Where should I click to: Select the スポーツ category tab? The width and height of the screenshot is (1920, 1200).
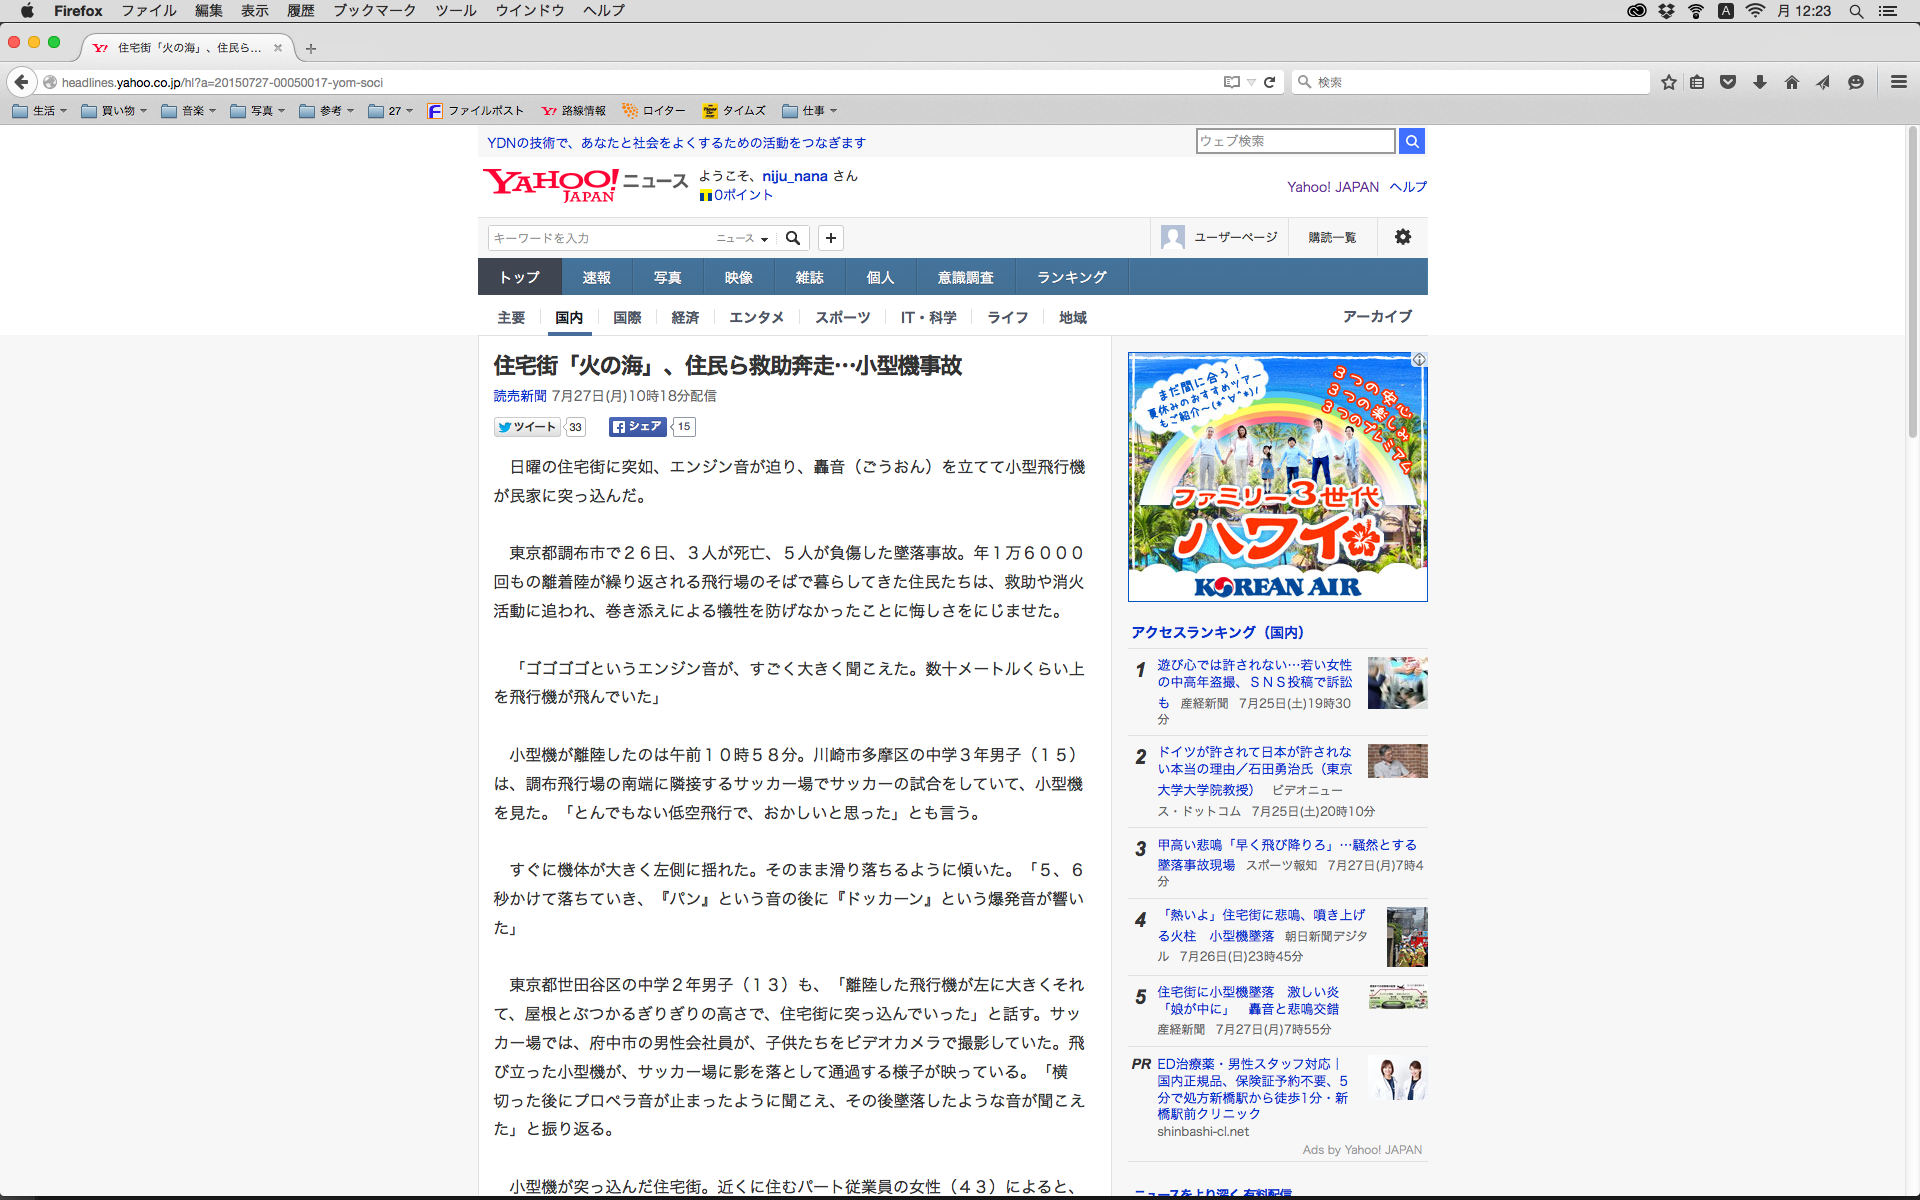[842, 317]
